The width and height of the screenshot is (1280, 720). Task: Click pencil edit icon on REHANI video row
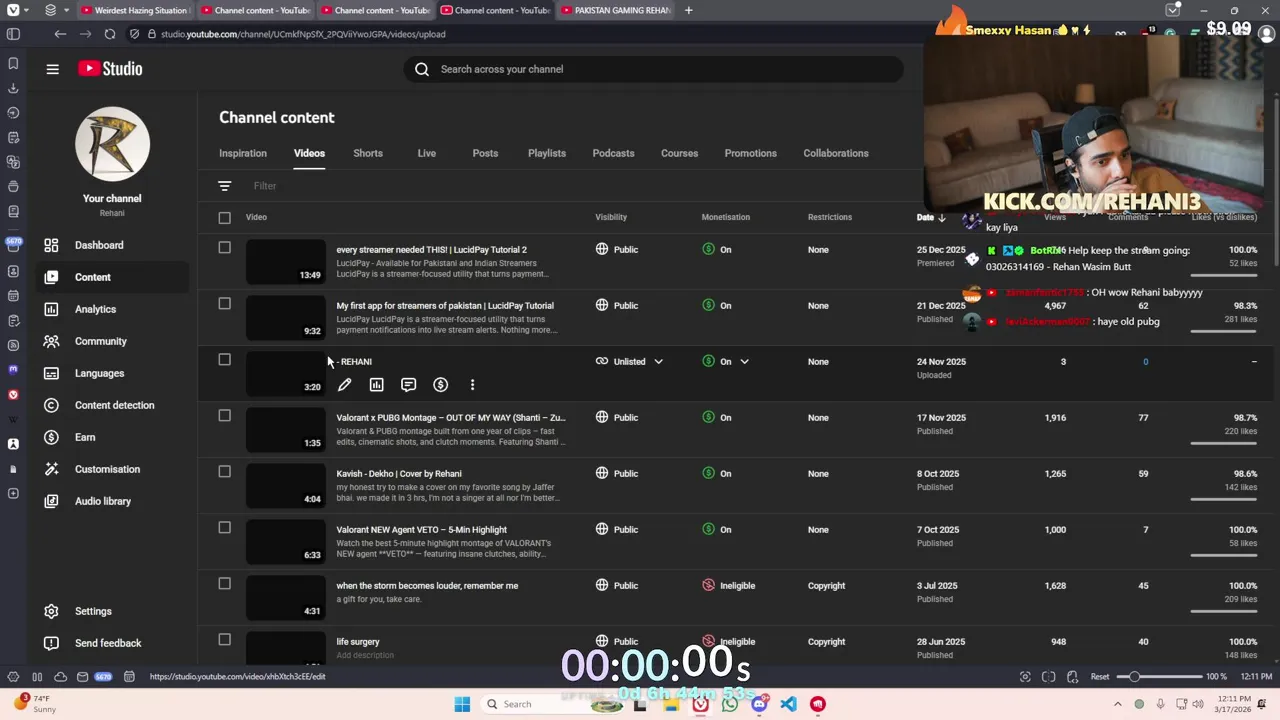coord(344,385)
